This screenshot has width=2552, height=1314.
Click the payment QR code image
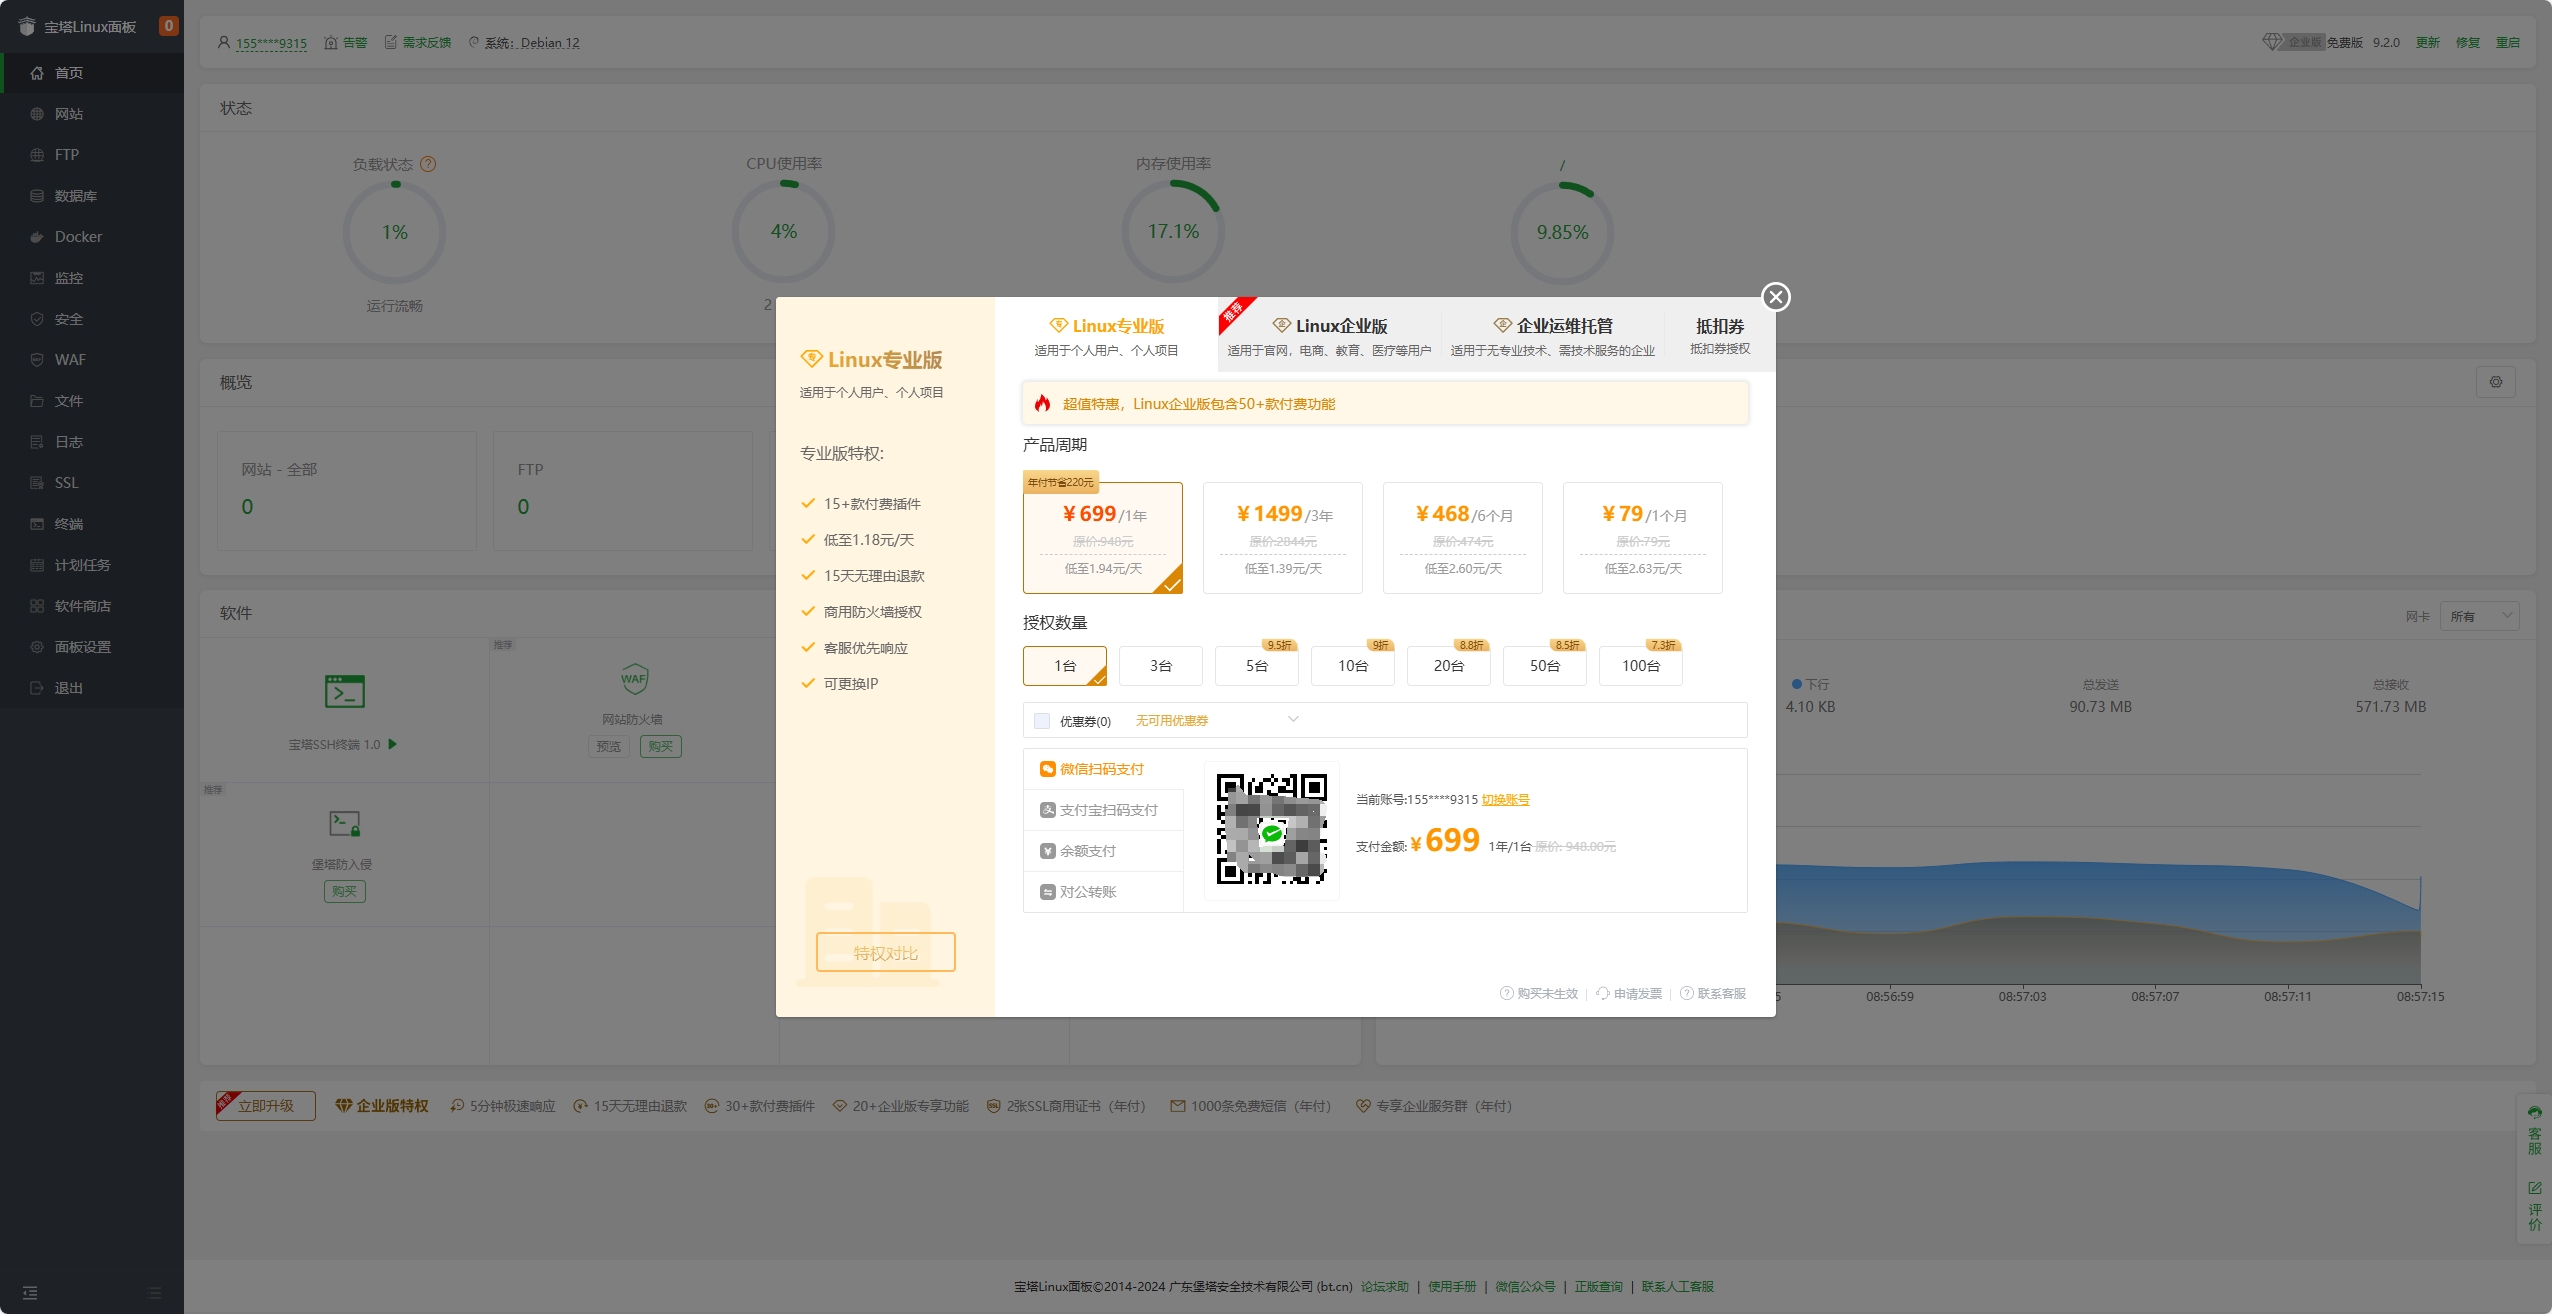point(1271,829)
